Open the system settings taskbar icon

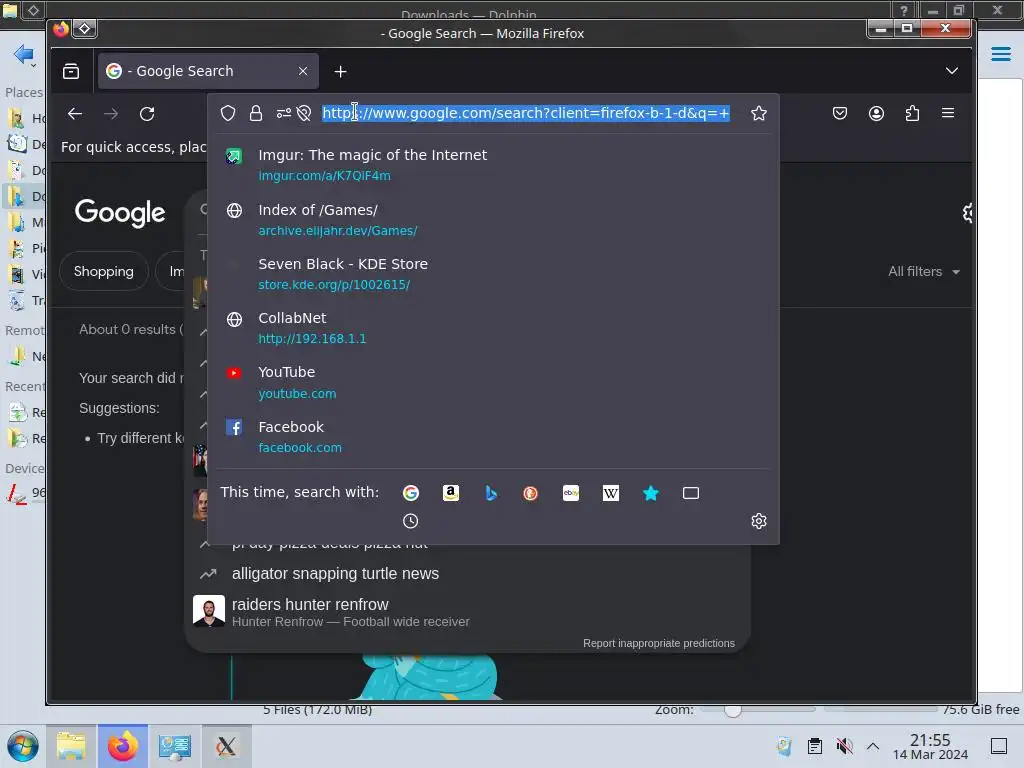click(x=175, y=746)
